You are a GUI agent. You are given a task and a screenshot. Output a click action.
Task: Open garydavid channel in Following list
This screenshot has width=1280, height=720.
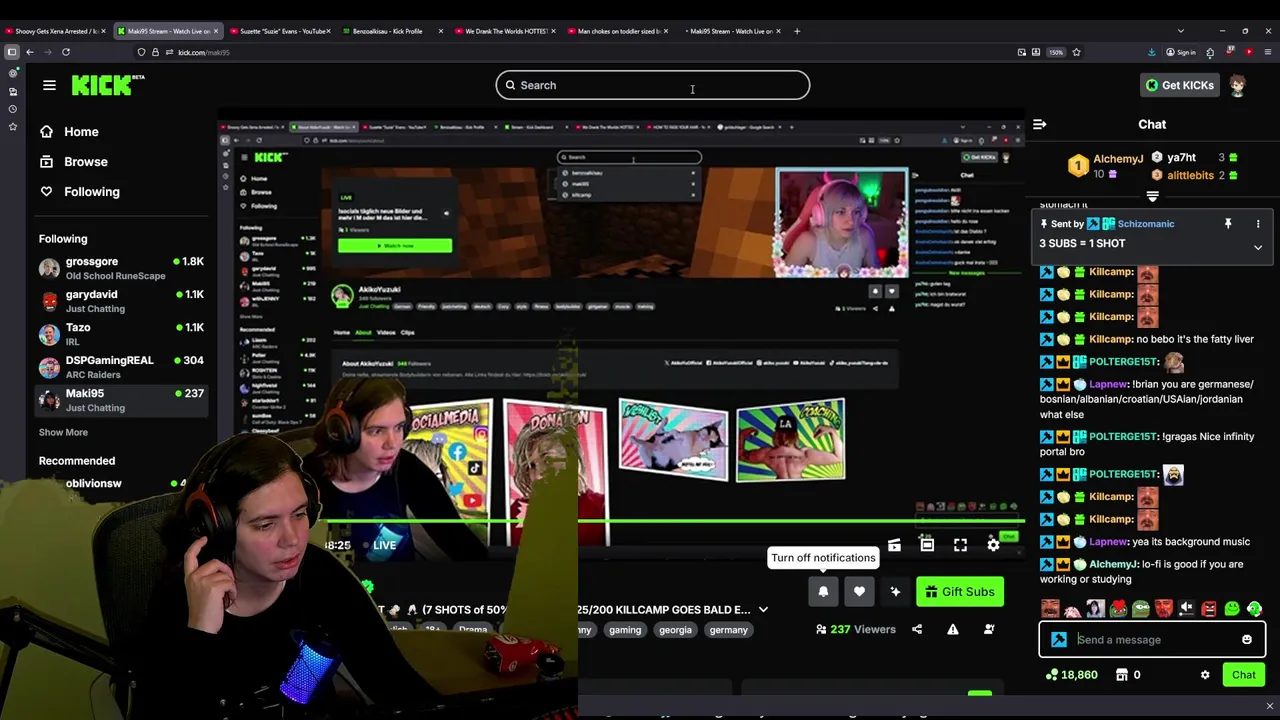[x=122, y=301]
